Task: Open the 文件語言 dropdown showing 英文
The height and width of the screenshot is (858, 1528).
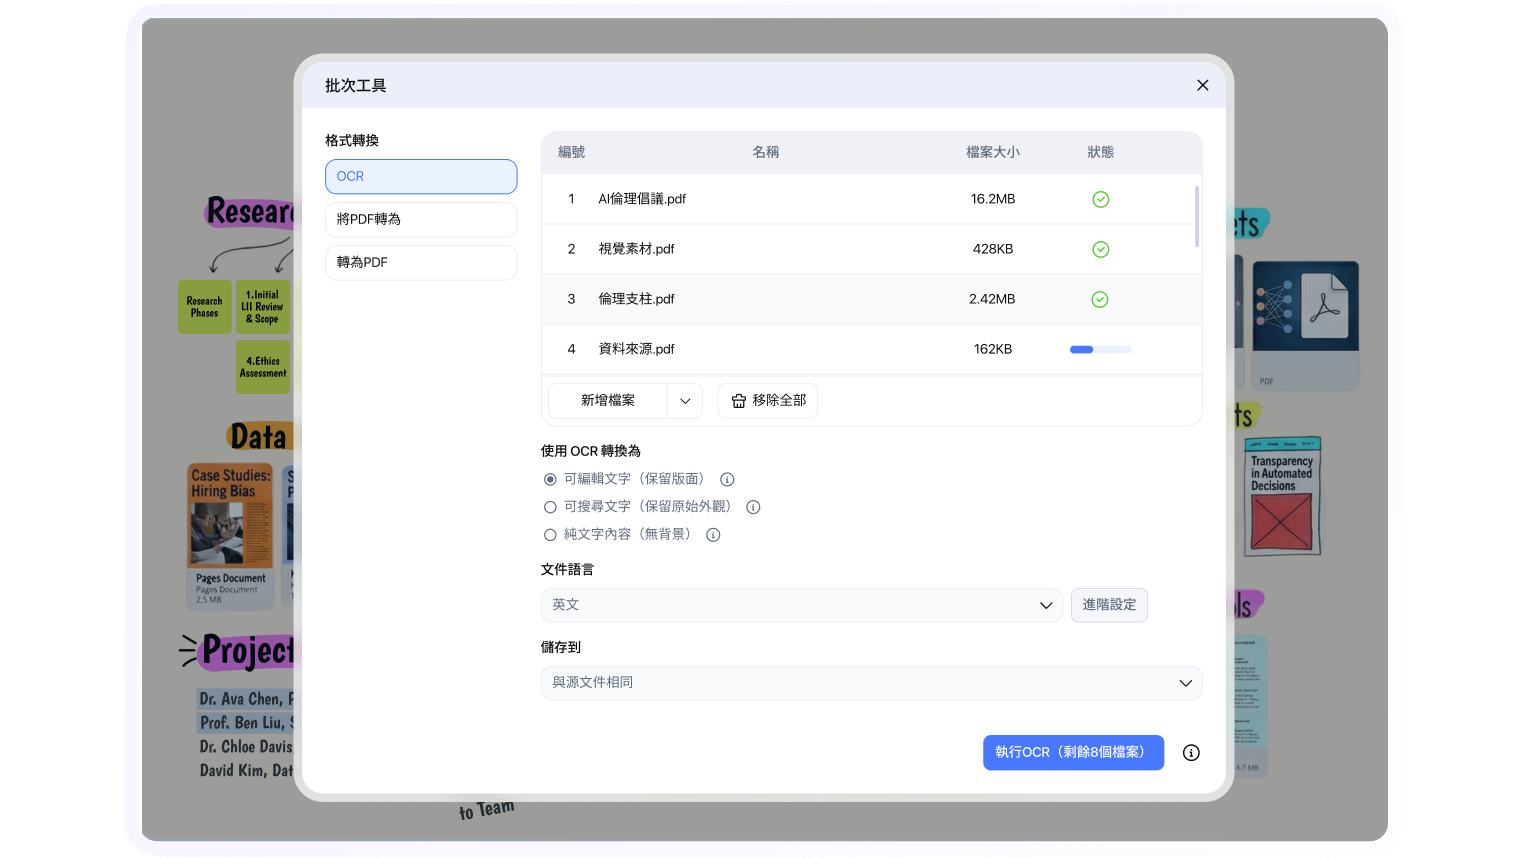Action: click(x=802, y=605)
